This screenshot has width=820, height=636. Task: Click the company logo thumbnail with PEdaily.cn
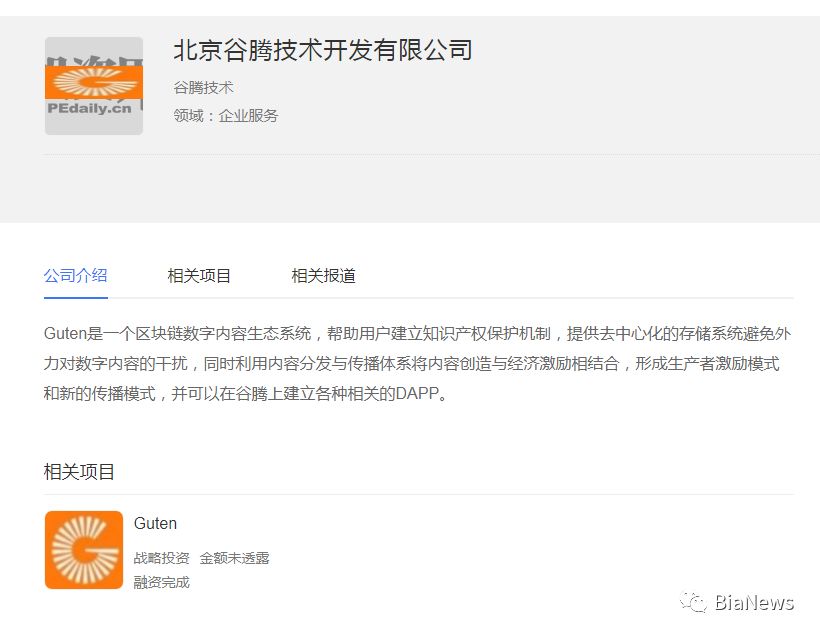pyautogui.click(x=94, y=86)
